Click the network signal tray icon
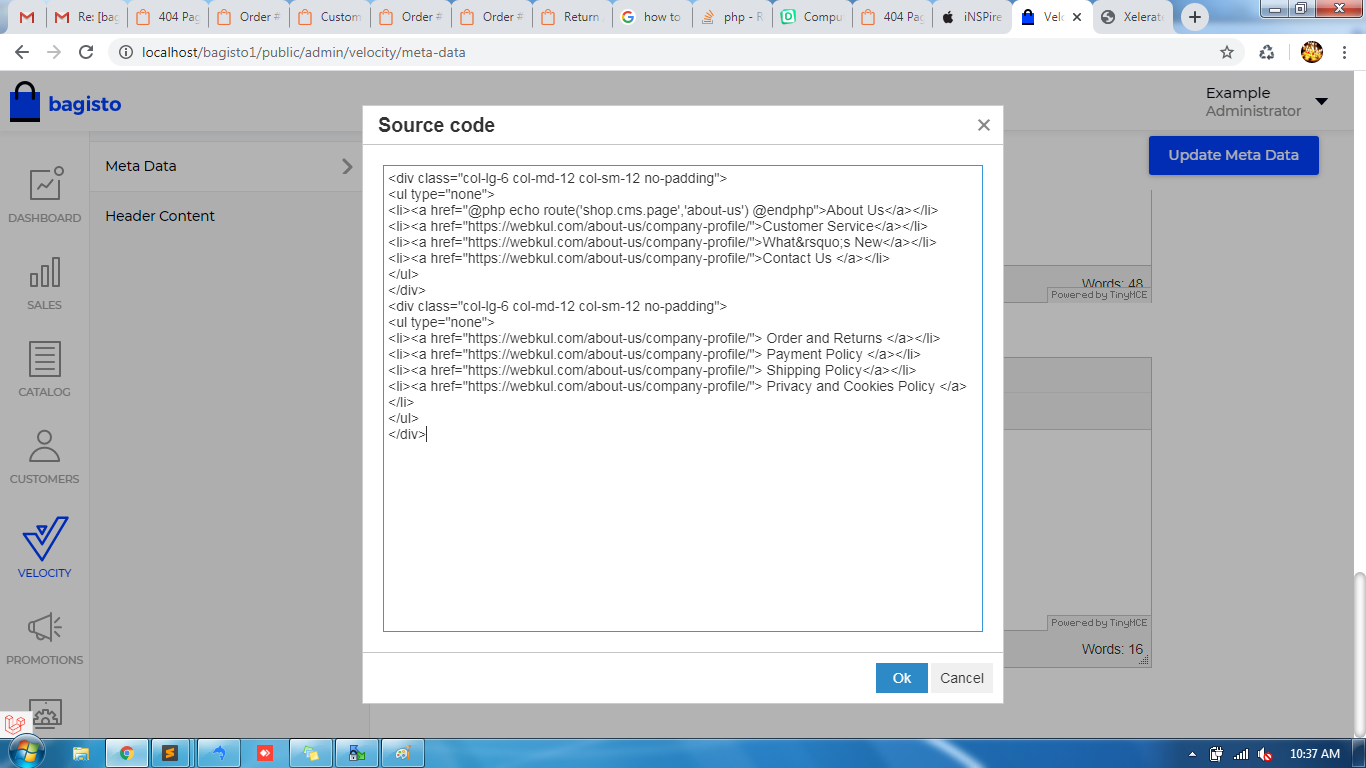Image resolution: width=1366 pixels, height=768 pixels. (1241, 754)
